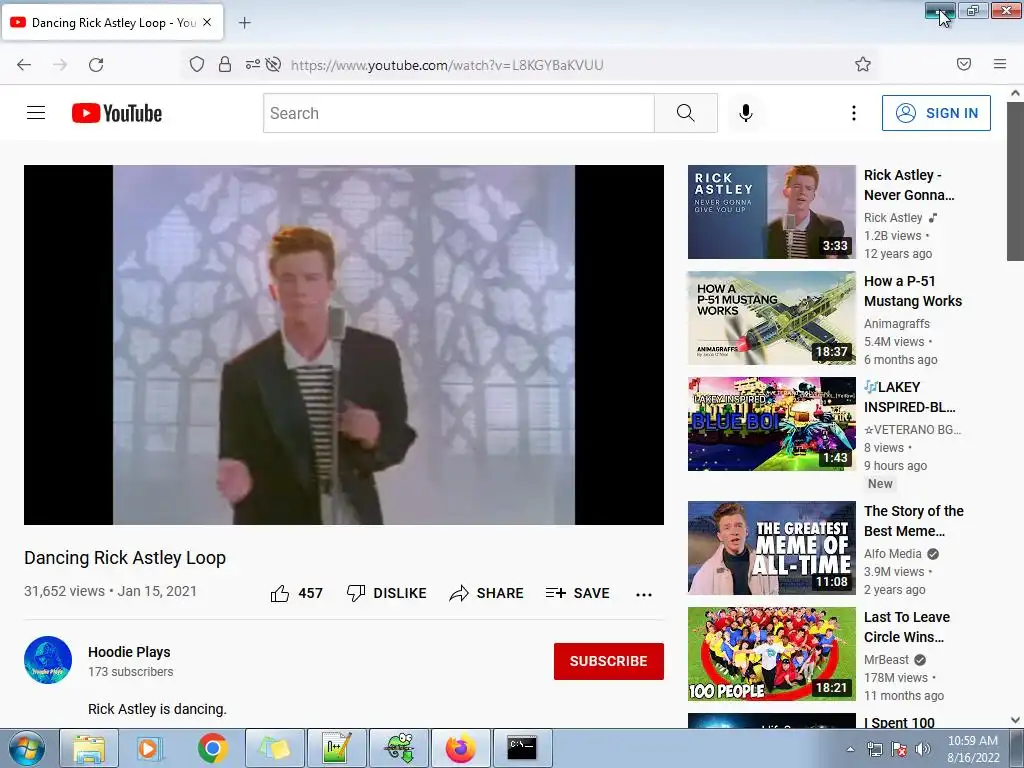
Task: Click the Alfo Media channel name
Action: pyautogui.click(x=893, y=553)
